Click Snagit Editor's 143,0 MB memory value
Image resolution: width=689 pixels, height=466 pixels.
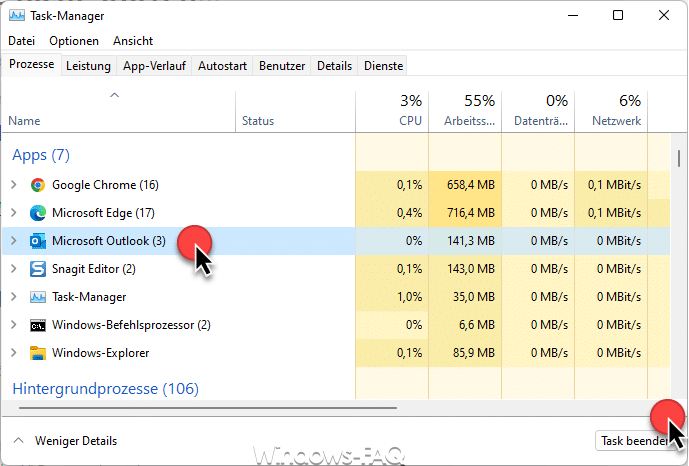(x=471, y=269)
